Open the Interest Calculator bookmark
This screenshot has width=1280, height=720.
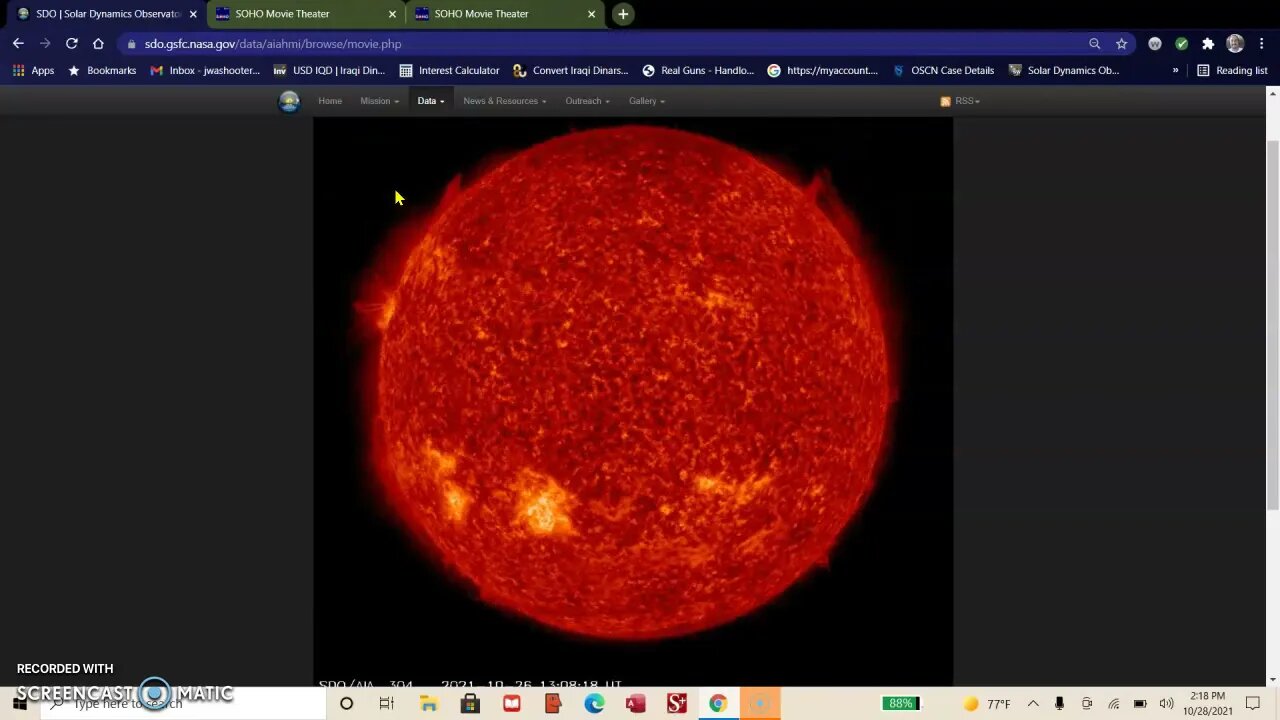pyautogui.click(x=449, y=71)
